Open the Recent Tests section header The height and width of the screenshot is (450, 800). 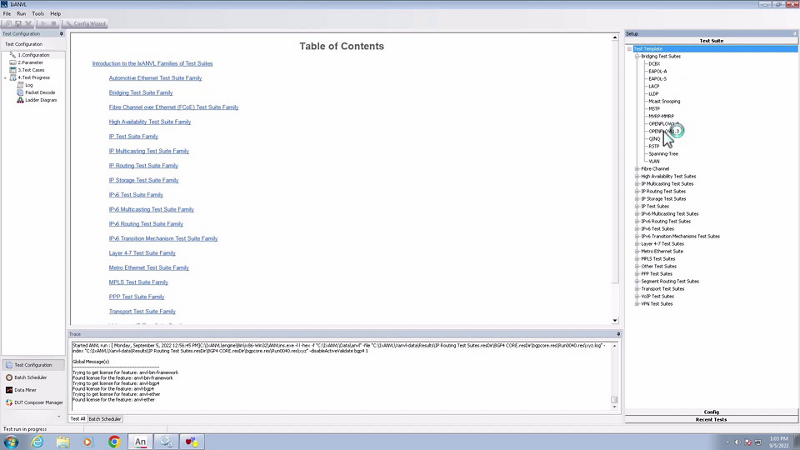[x=711, y=419]
